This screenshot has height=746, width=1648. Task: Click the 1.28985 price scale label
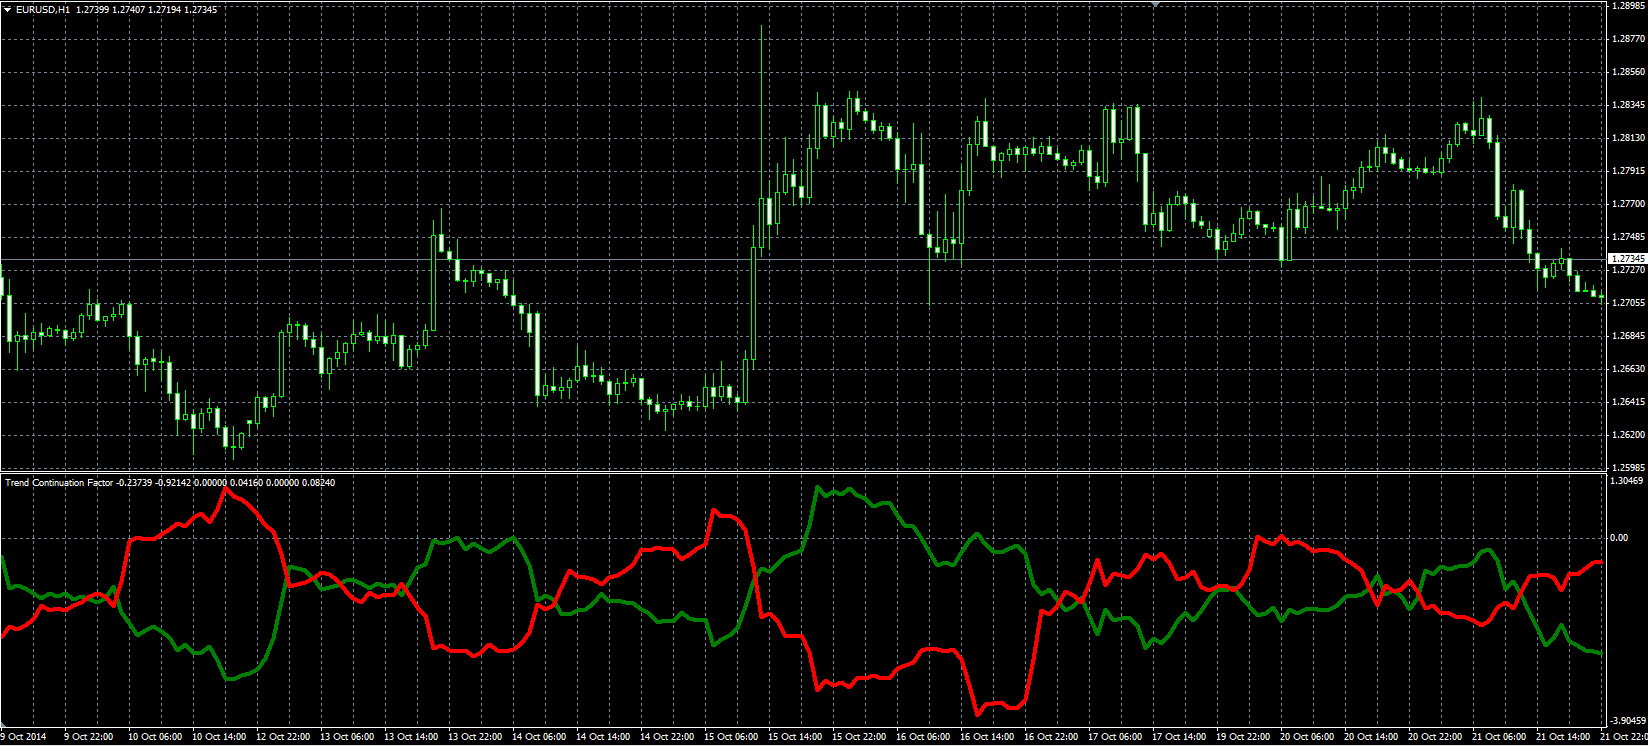[1628, 6]
